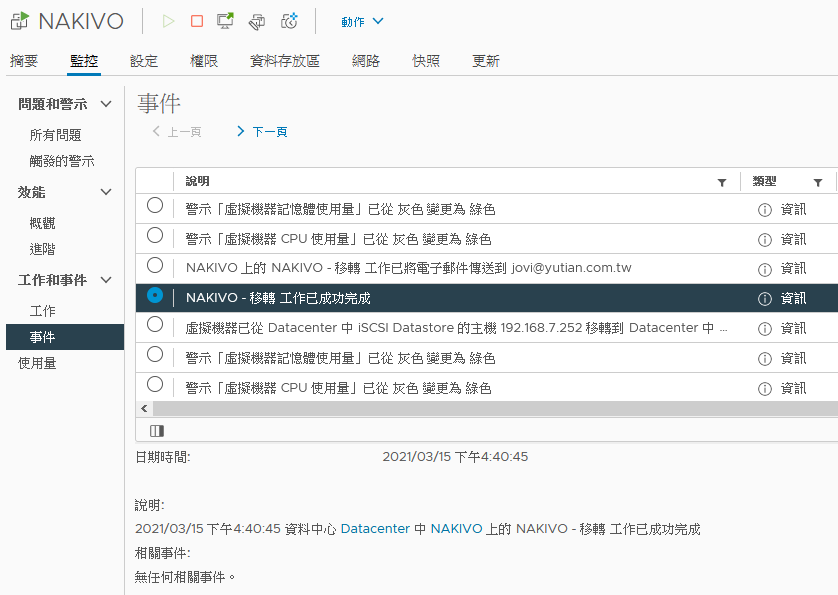Image resolution: width=838 pixels, height=595 pixels.
Task: Collapse the 工作和事件 section
Action: tap(106, 280)
